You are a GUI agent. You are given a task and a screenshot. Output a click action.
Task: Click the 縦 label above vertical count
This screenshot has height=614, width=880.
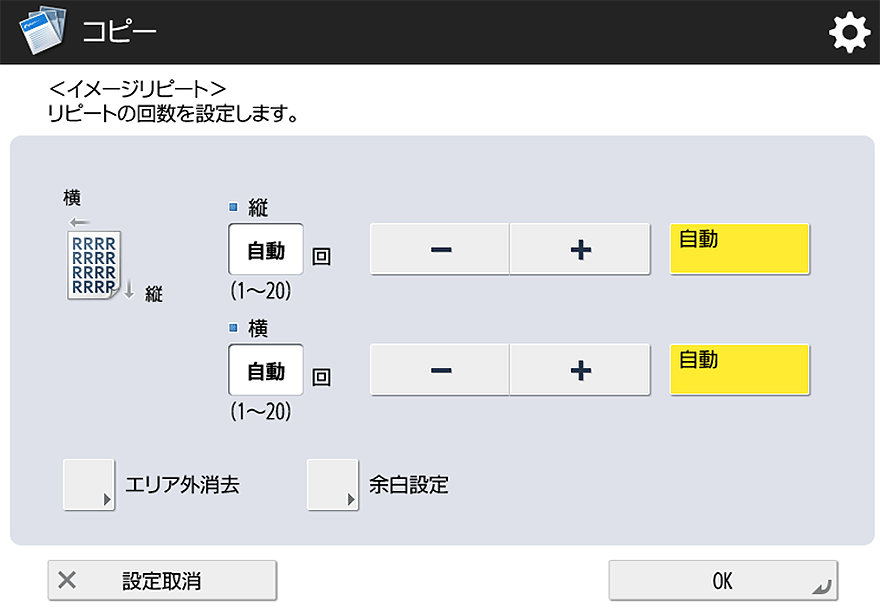pyautogui.click(x=258, y=208)
